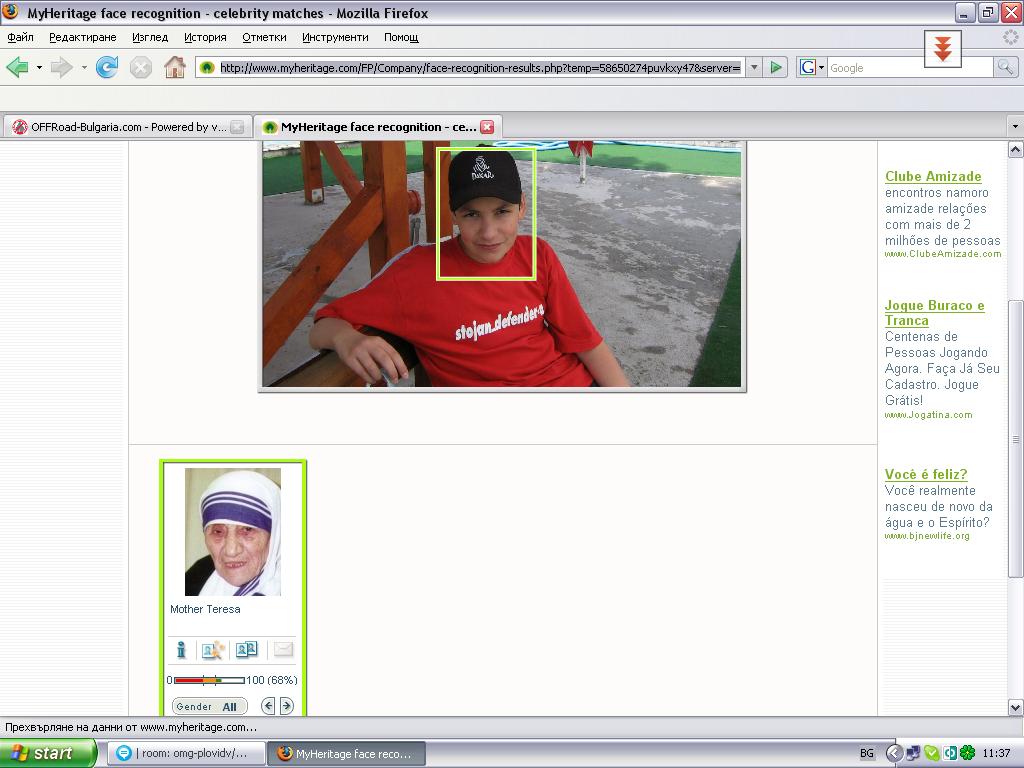Click the green Back arrow button

pos(17,68)
